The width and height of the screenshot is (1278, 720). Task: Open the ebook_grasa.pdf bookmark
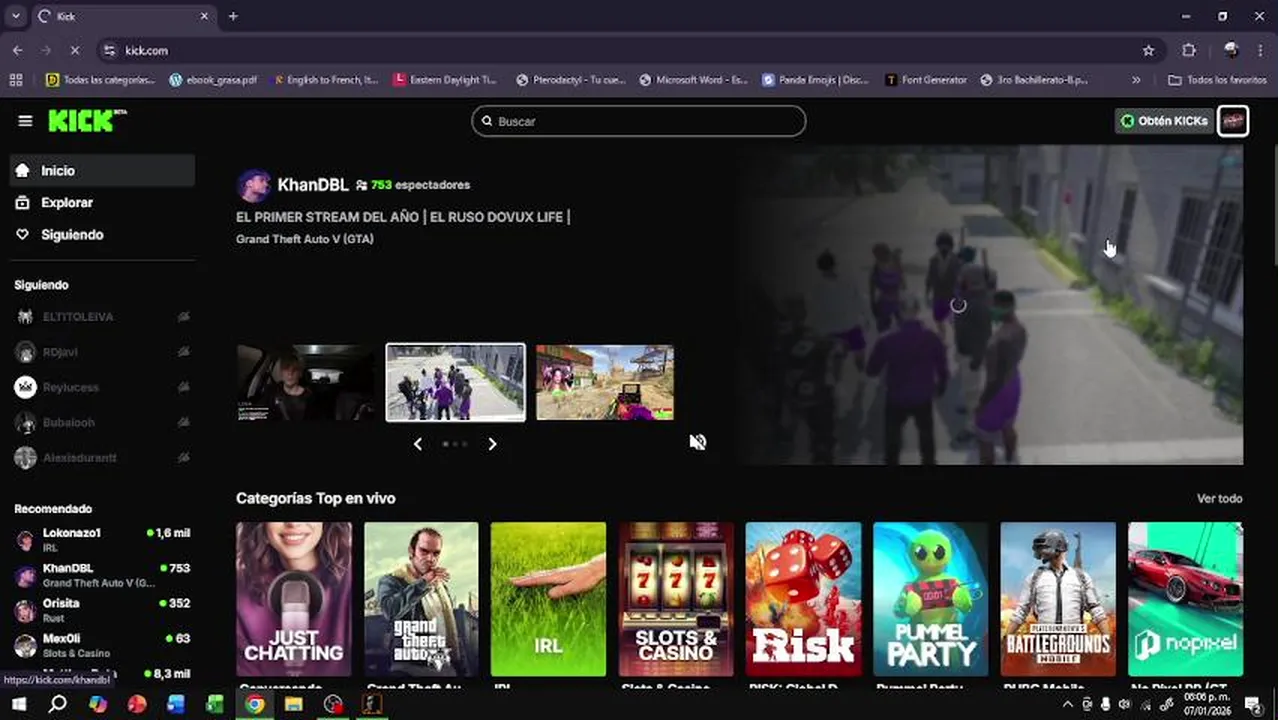213,80
